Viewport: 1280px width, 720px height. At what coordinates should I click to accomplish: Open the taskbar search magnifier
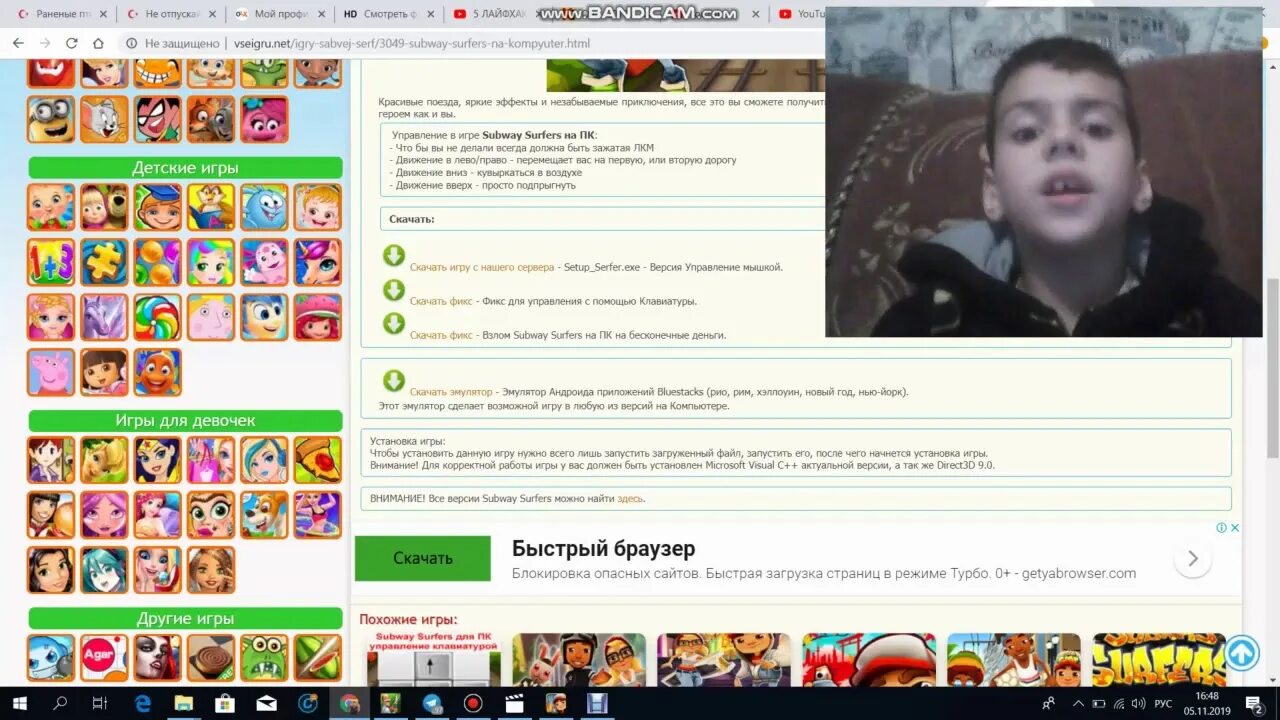click(x=60, y=703)
